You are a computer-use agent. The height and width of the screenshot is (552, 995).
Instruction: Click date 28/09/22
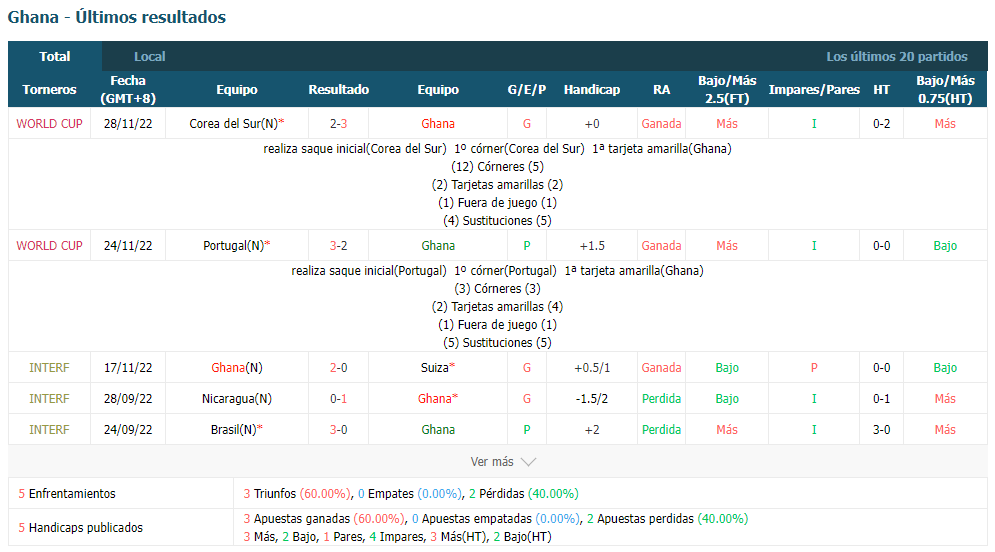128,398
